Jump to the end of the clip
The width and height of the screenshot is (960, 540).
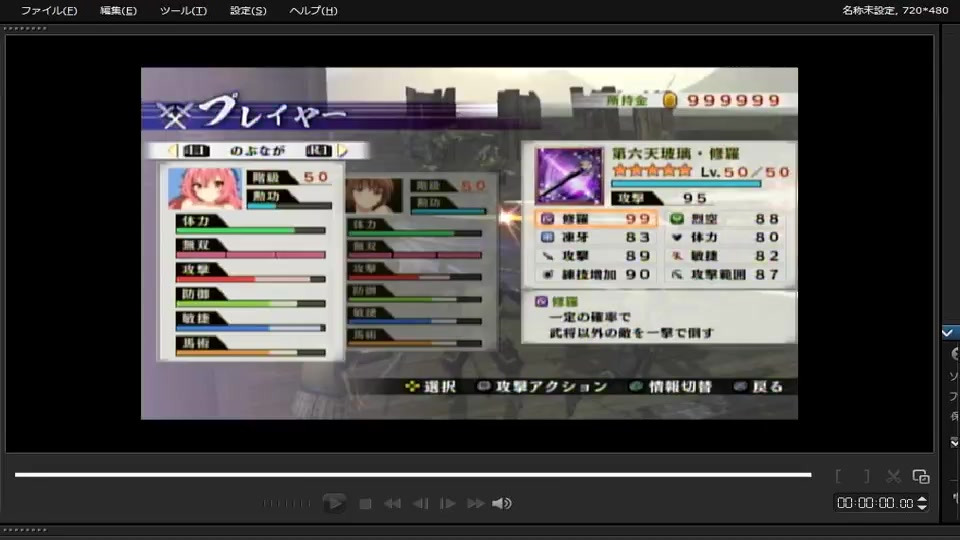click(x=476, y=504)
